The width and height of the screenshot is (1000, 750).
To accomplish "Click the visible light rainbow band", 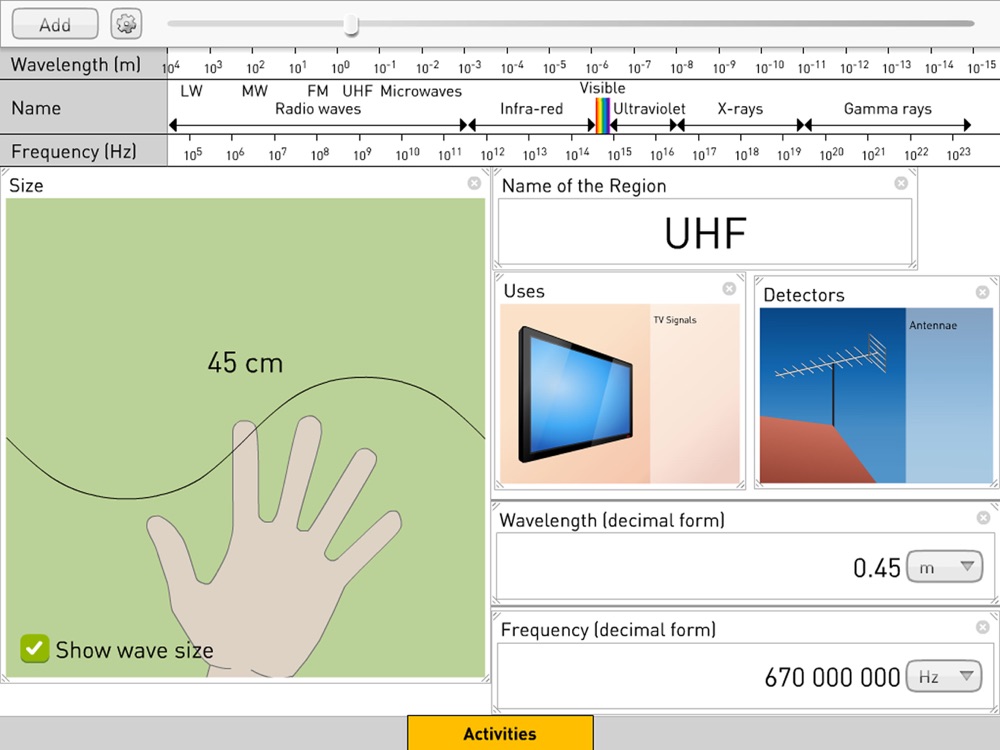I will pos(603,115).
